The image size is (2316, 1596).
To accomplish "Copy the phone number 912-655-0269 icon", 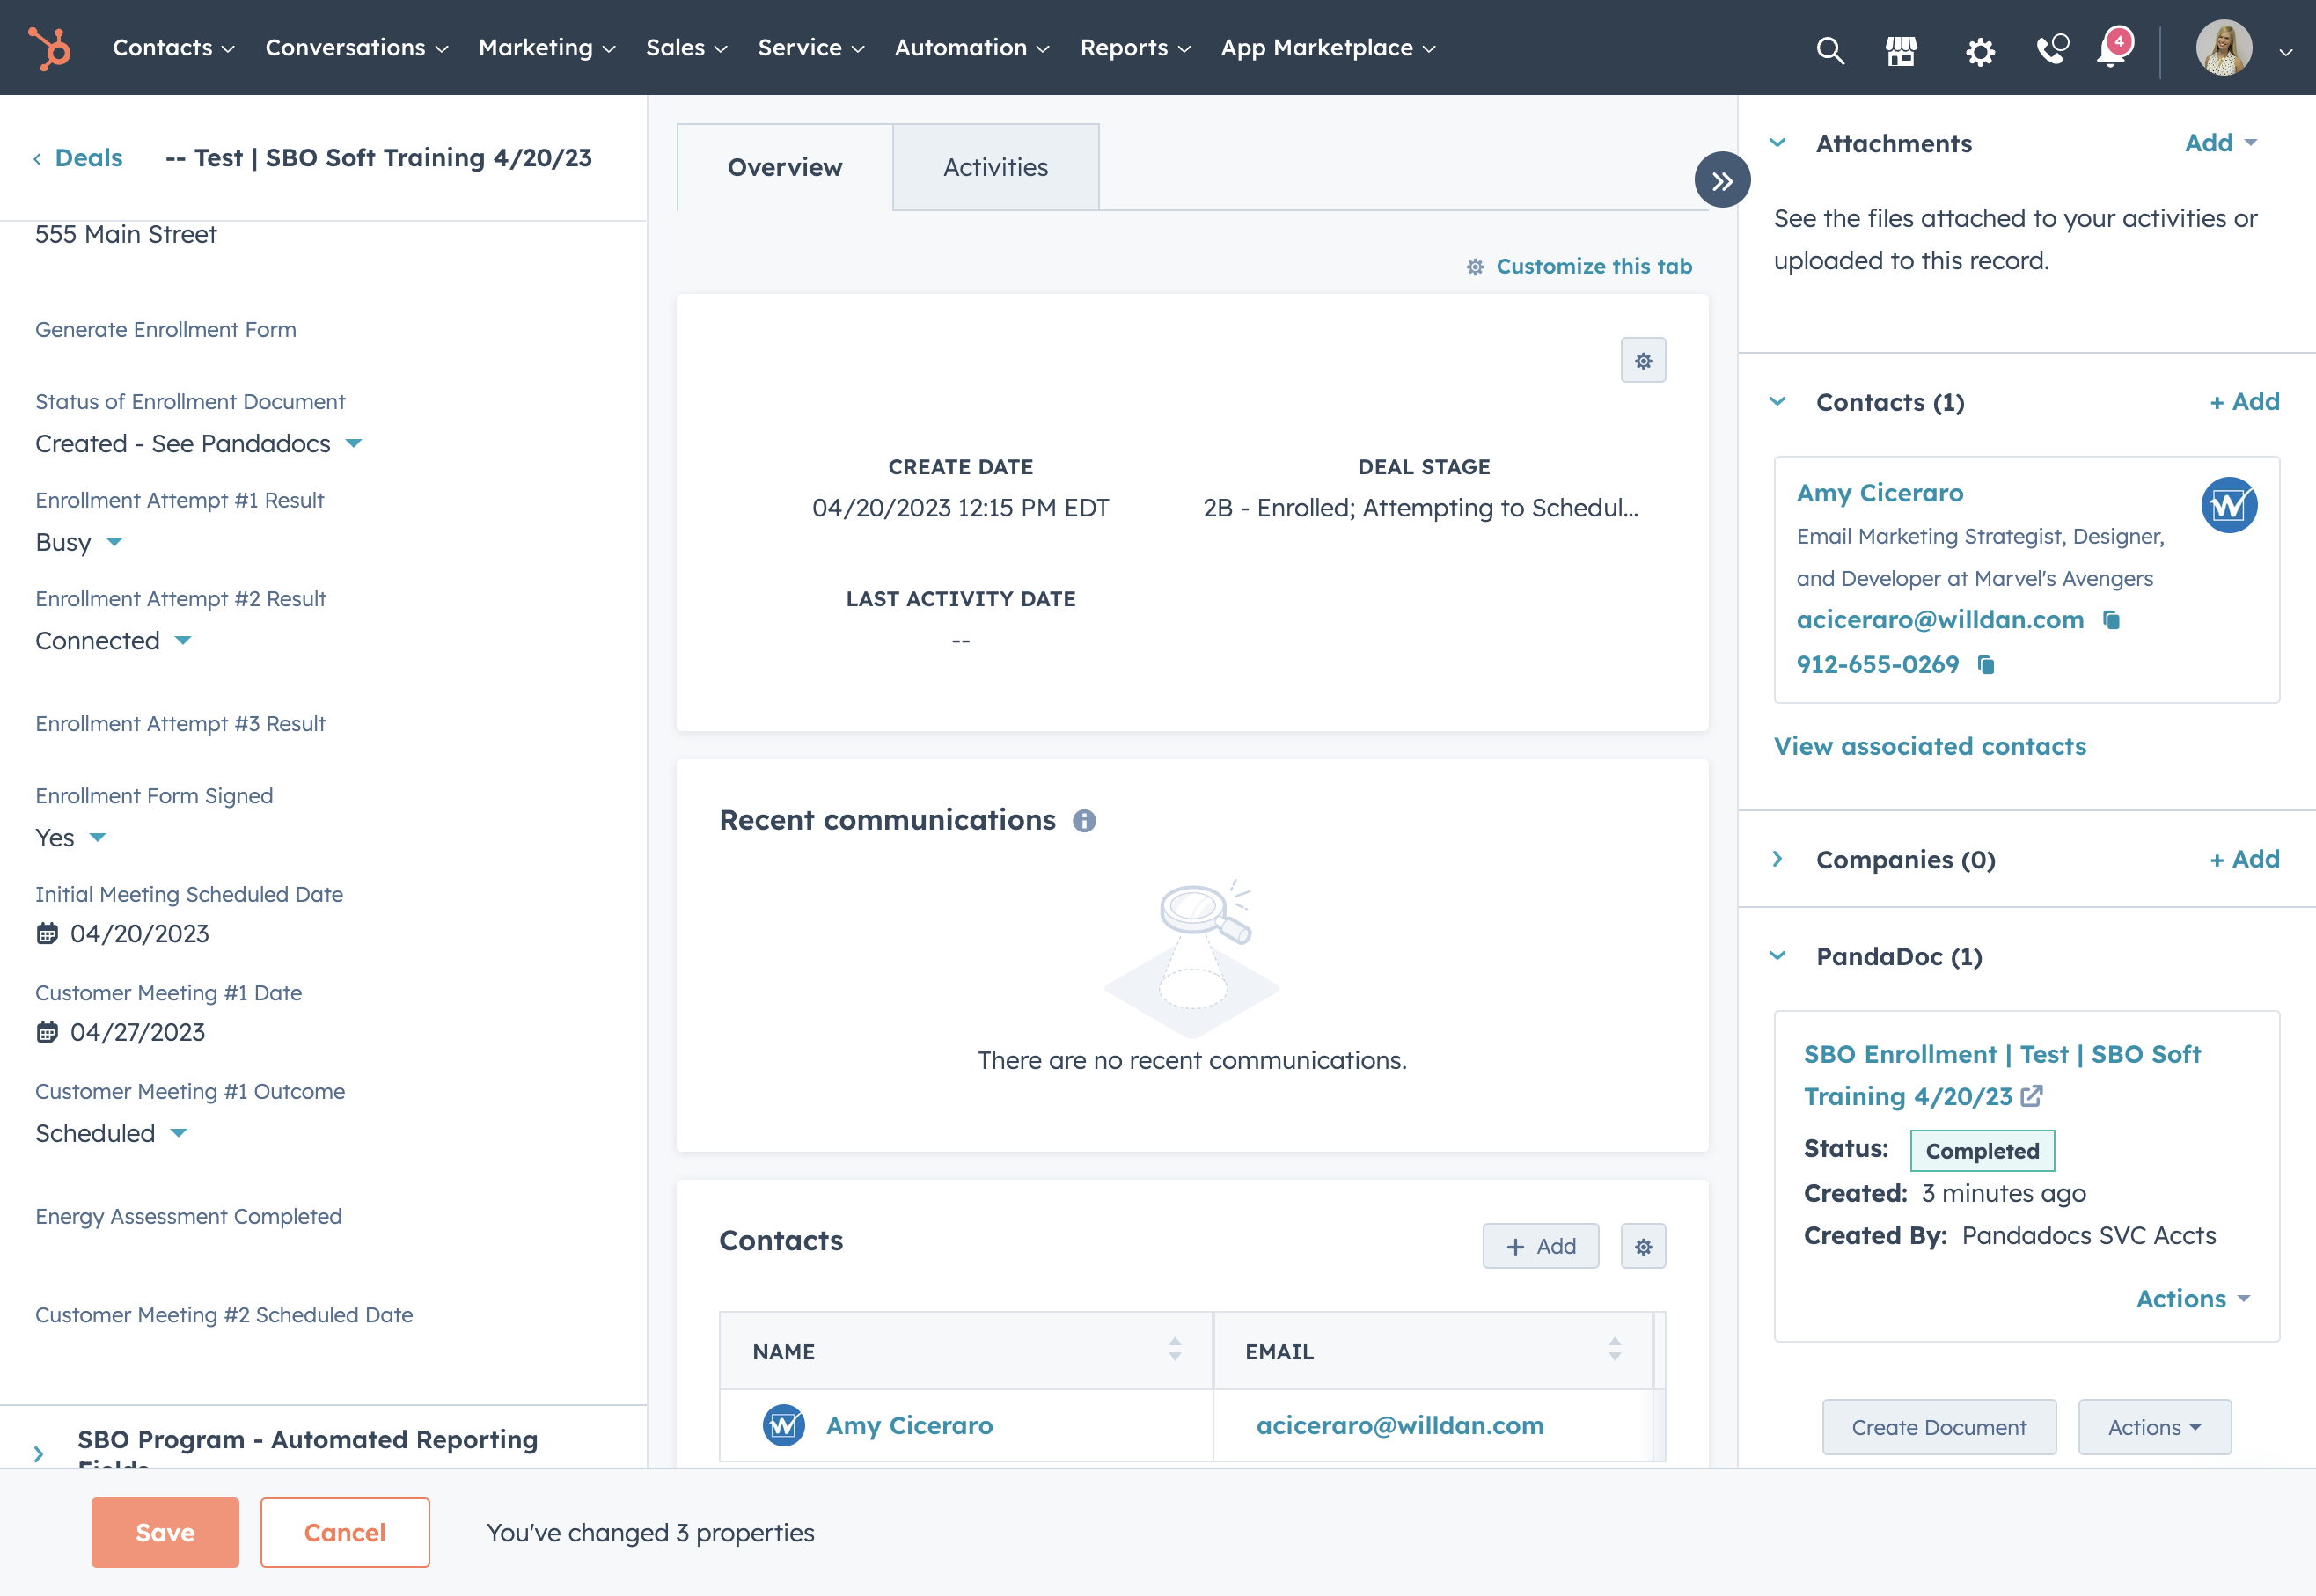I will (x=1986, y=665).
